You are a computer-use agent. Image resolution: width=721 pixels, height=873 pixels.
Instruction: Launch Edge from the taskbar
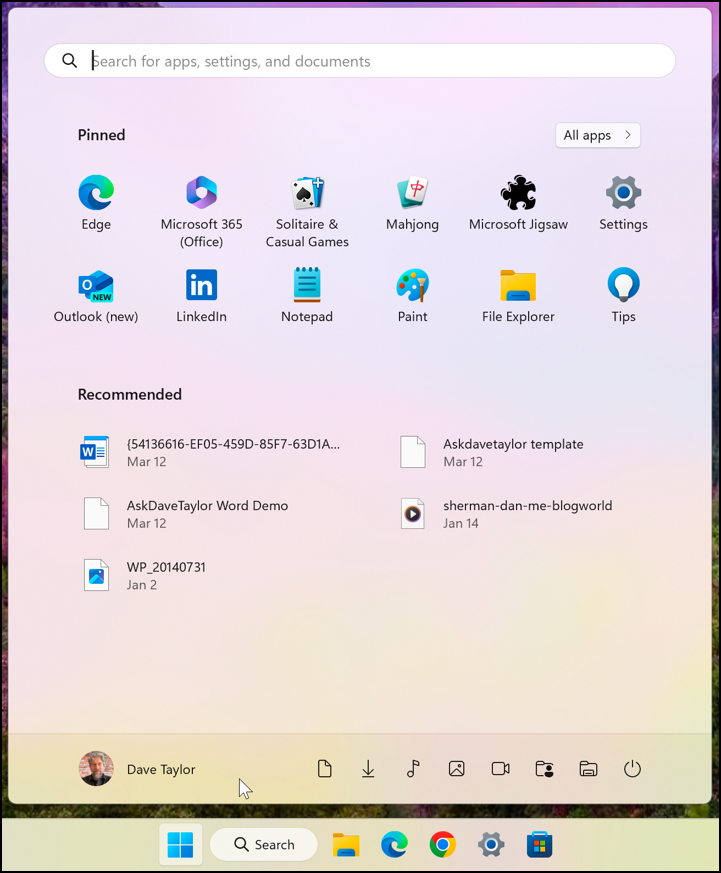394,845
